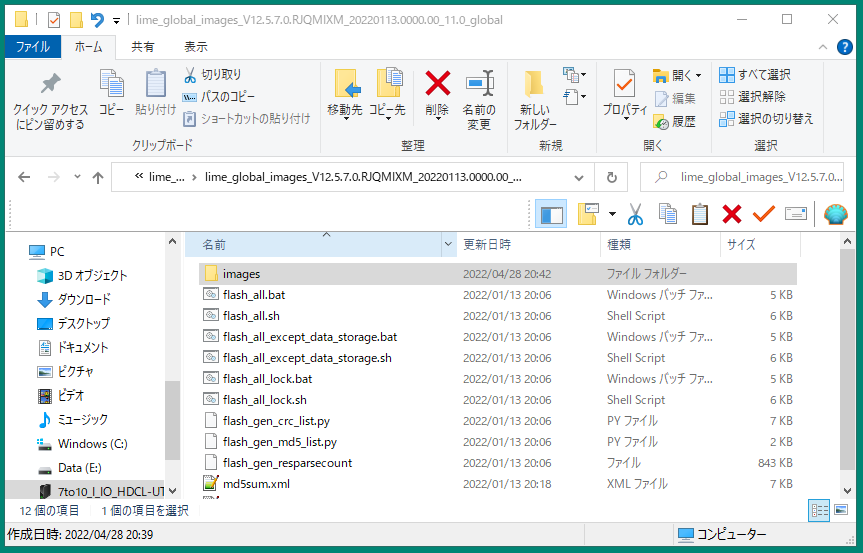
Task: Select the images folder
Action: pos(498,273)
